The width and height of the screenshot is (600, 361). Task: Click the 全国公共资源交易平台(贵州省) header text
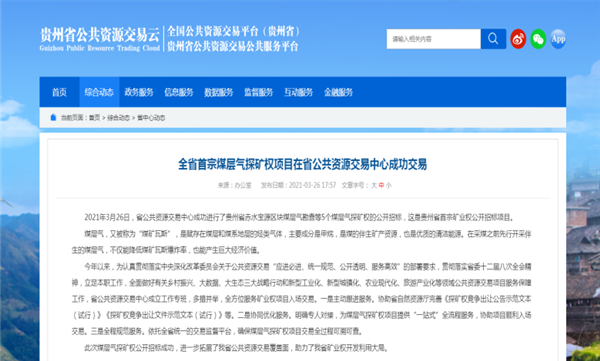coord(233,31)
